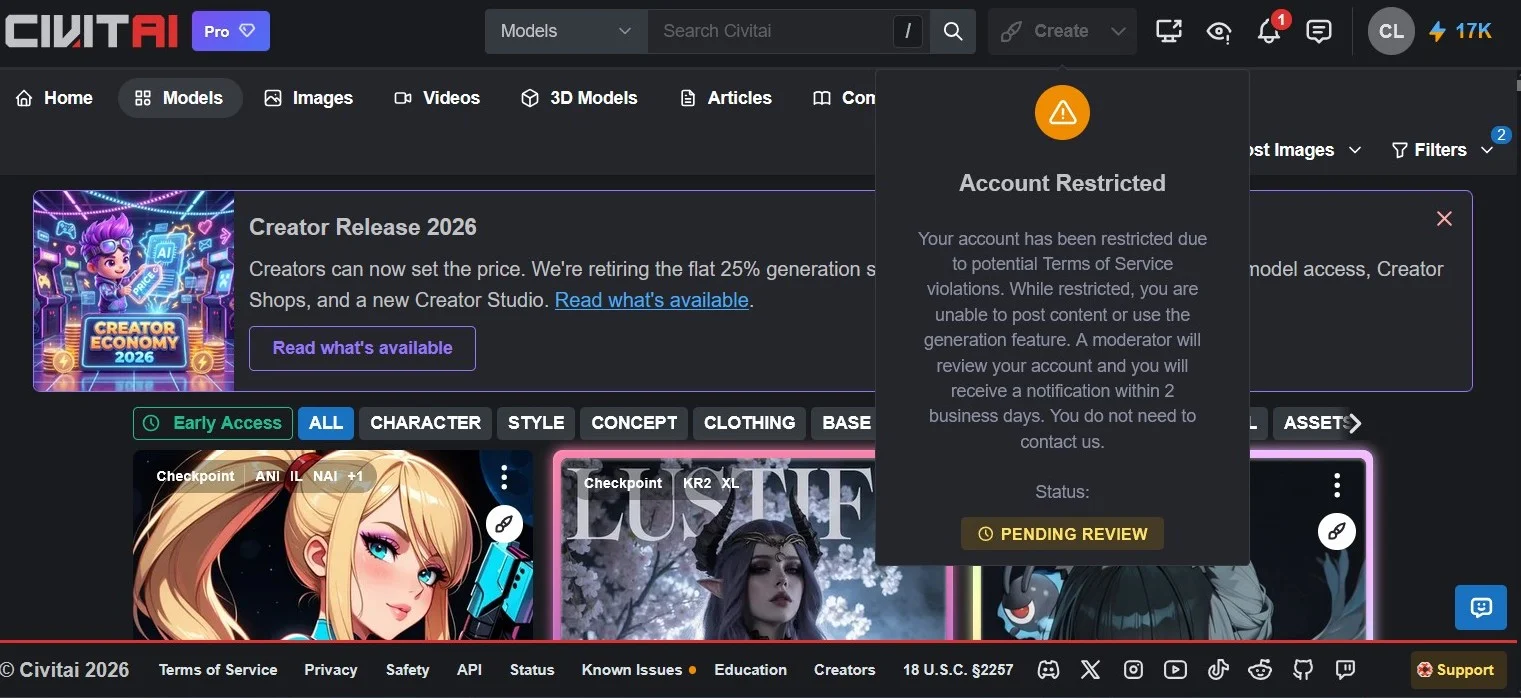Open the Reddit icon in footer
Viewport: 1521px width, 698px height.
pyautogui.click(x=1260, y=670)
